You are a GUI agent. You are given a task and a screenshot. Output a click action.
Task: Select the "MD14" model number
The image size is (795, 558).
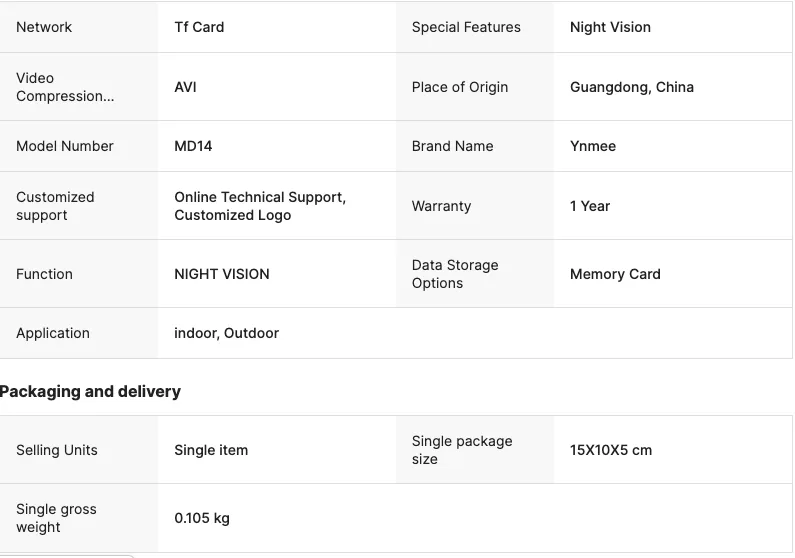pyautogui.click(x=193, y=146)
